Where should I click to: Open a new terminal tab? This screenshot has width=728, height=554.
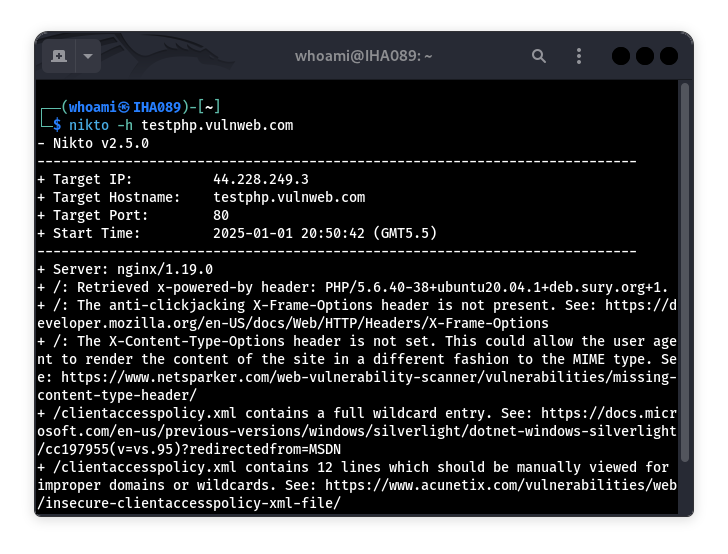59,56
